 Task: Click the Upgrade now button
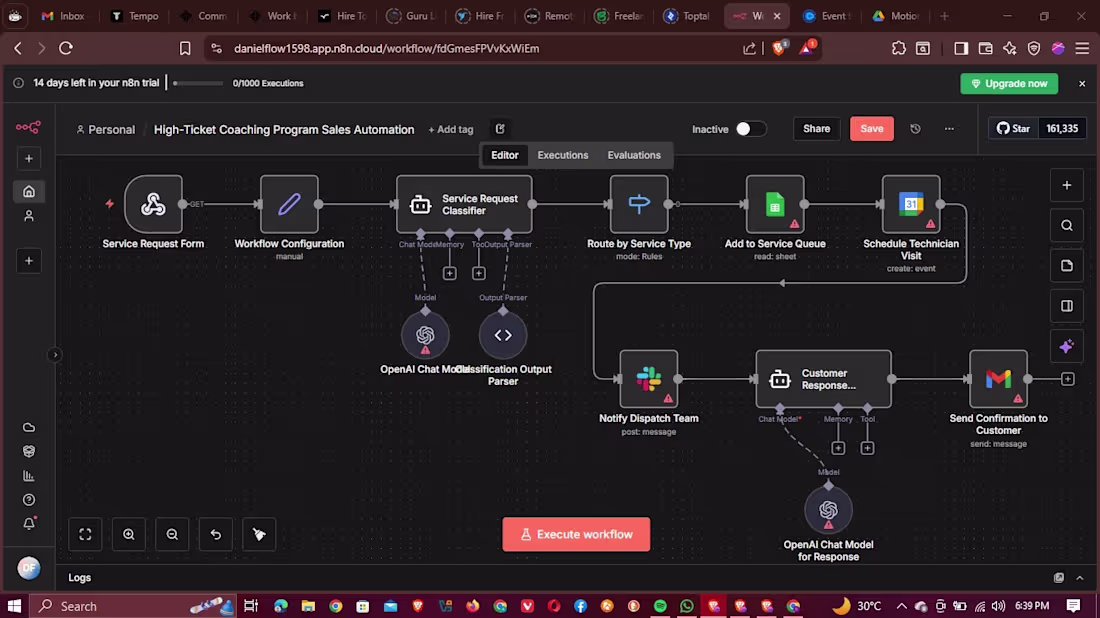(x=1009, y=83)
